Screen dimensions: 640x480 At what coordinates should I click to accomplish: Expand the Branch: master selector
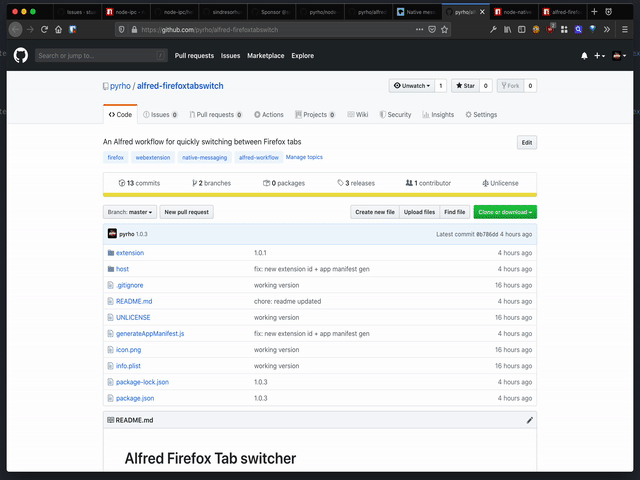[x=129, y=212]
